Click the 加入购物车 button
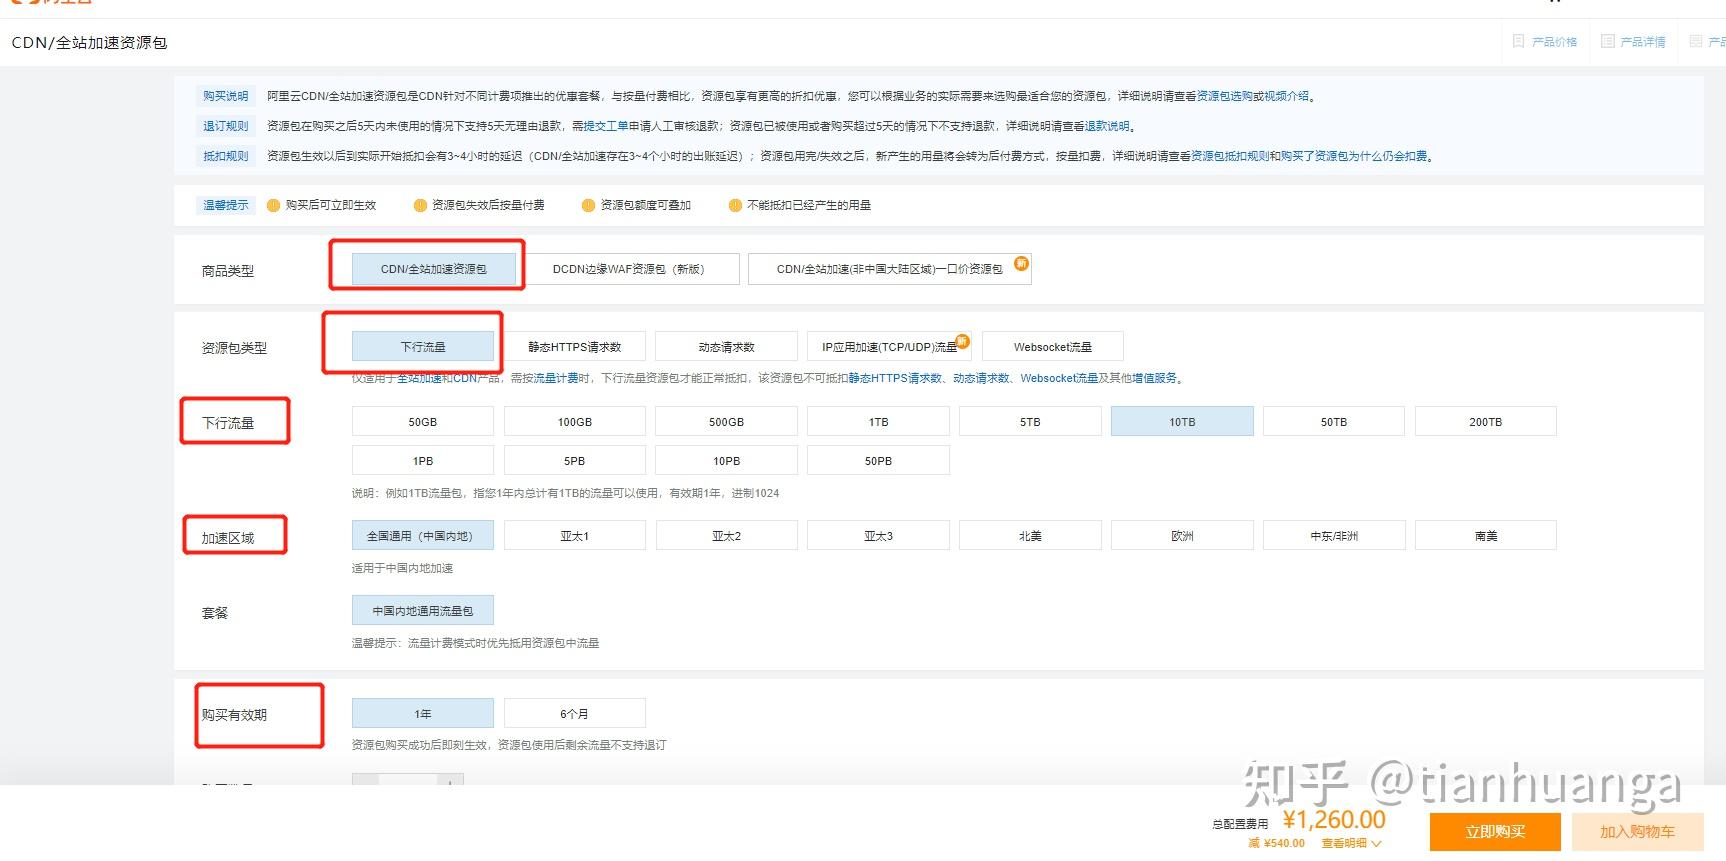 (1637, 832)
